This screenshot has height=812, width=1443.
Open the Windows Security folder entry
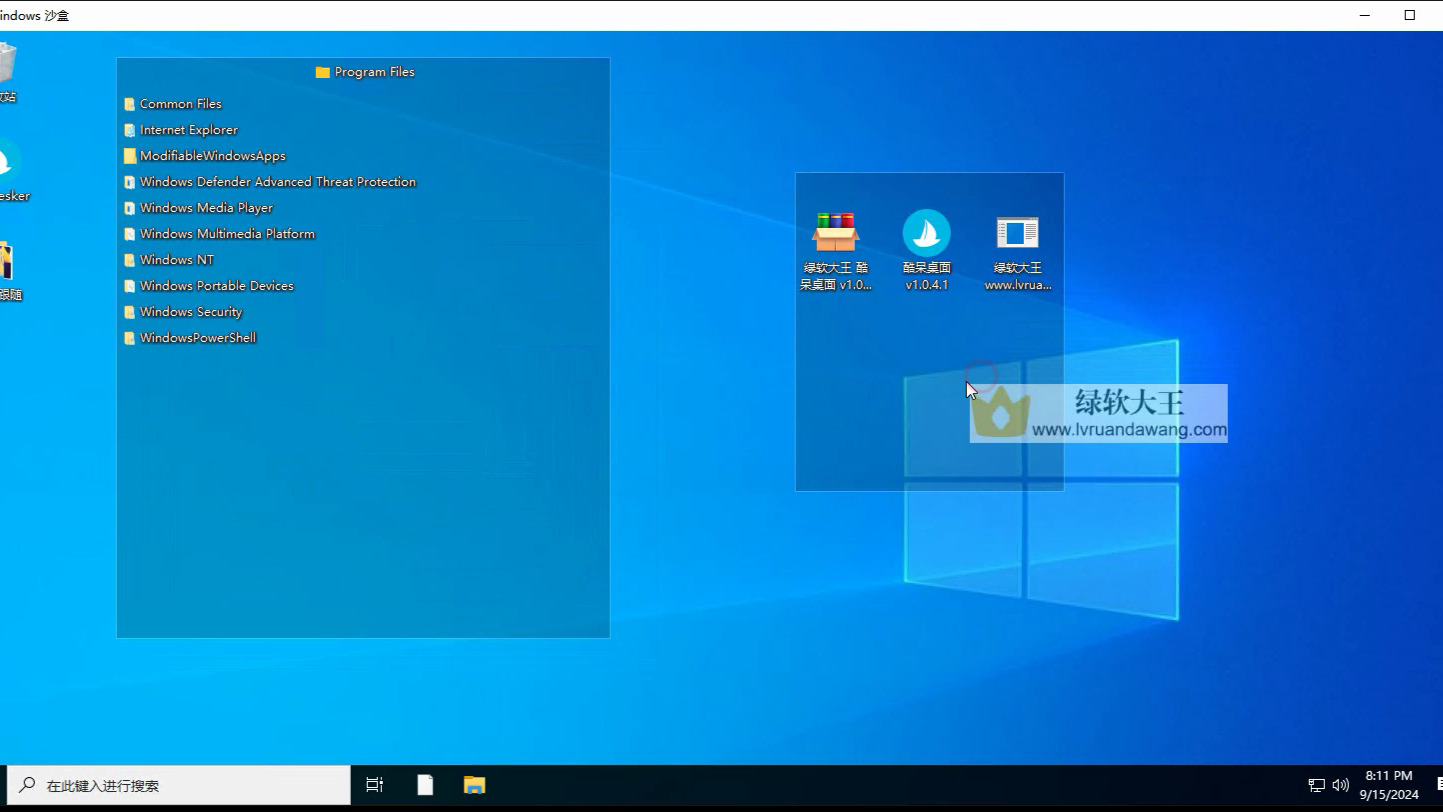[183, 312]
